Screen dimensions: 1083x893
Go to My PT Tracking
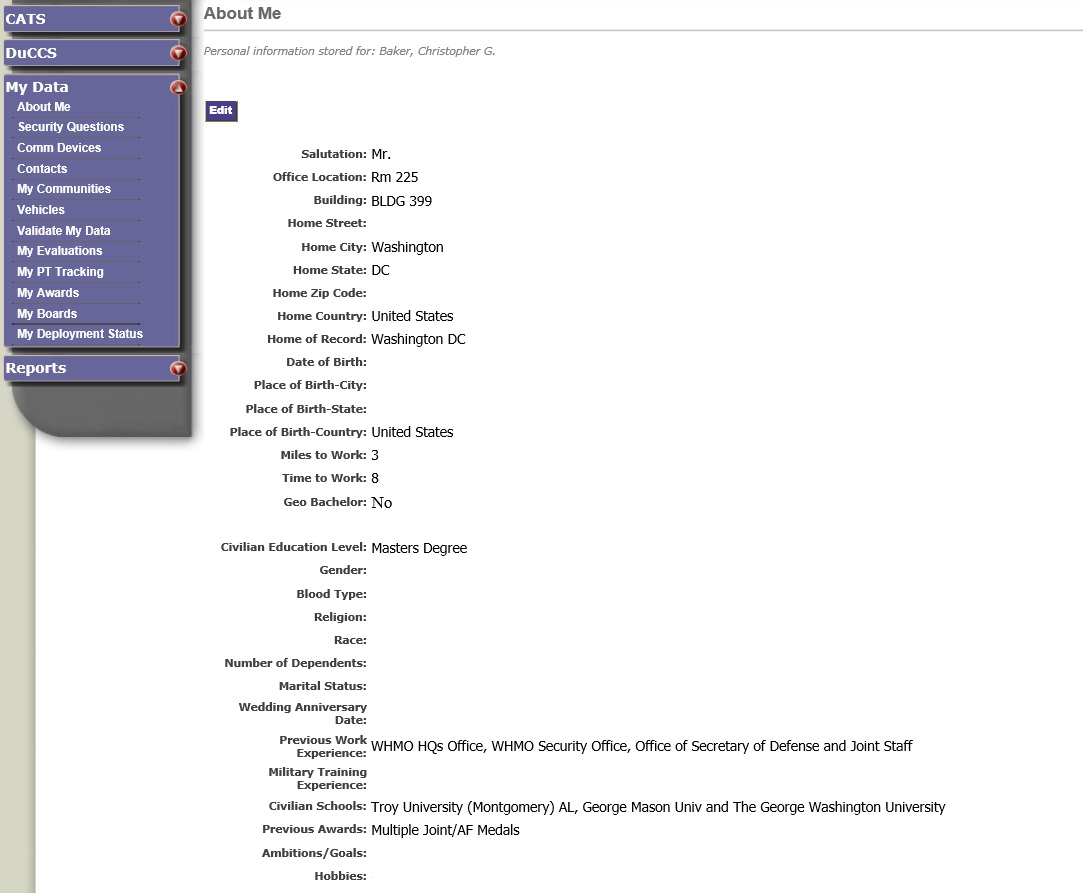(x=60, y=272)
